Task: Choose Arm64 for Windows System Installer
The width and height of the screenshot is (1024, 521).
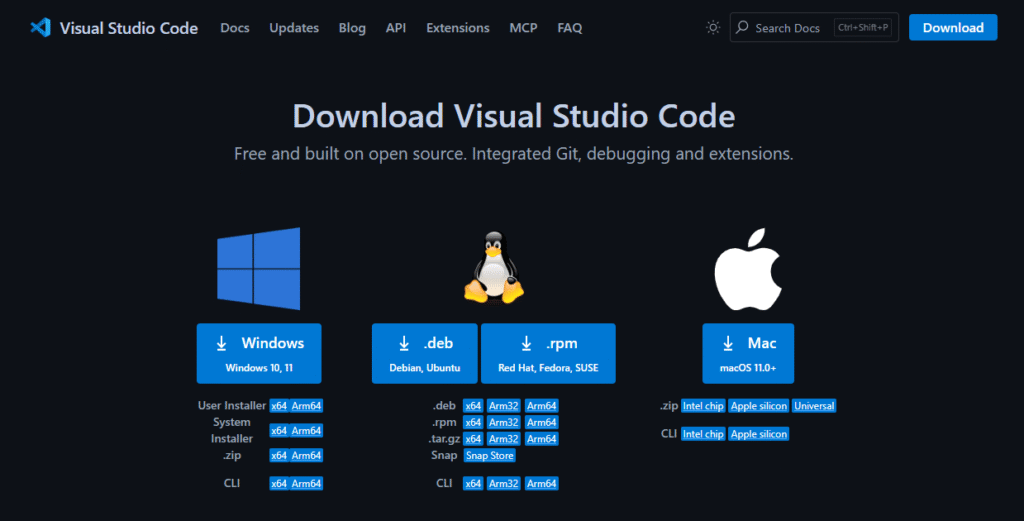Action: pyautogui.click(x=307, y=431)
